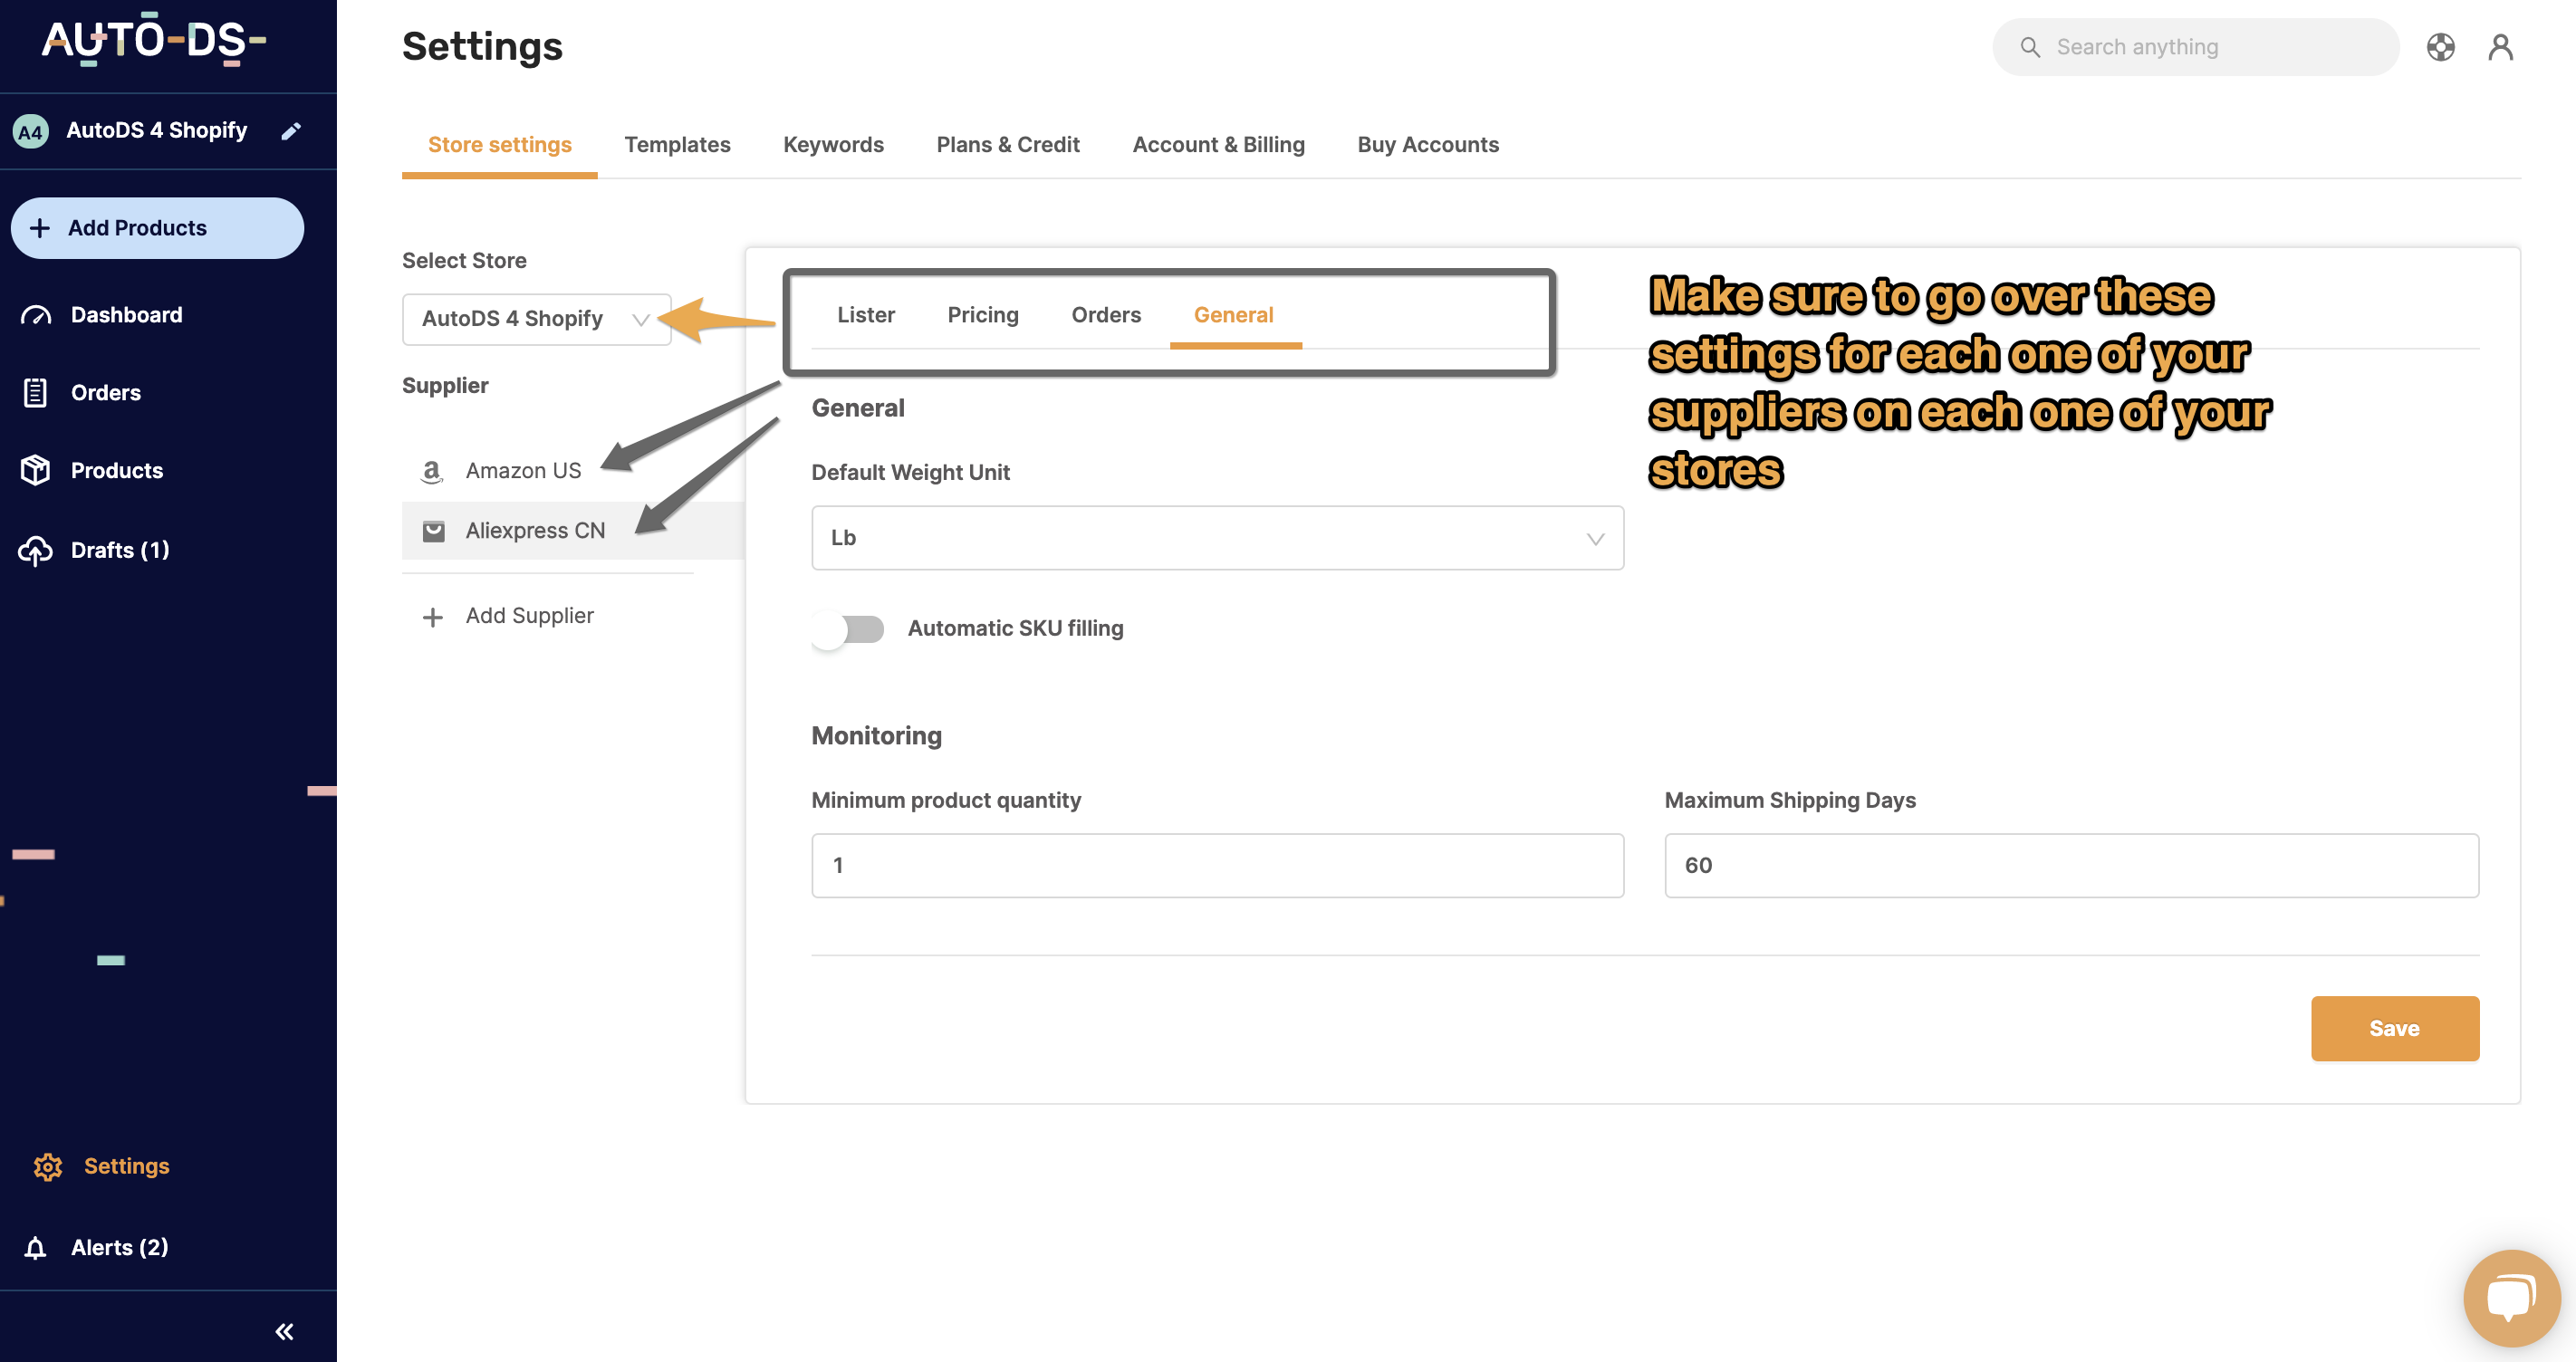Open the help lifebuoy icon
The width and height of the screenshot is (2576, 1362).
point(2440,47)
